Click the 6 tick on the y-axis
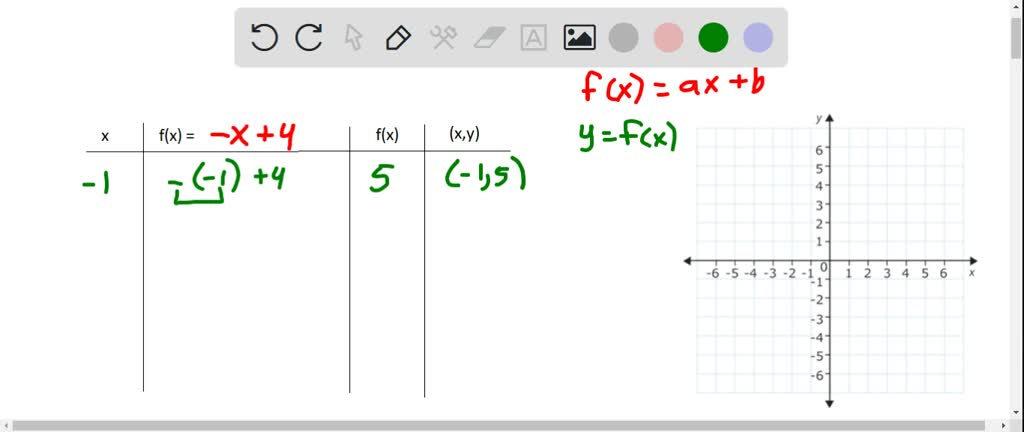Image resolution: width=1024 pixels, height=432 pixels. pos(819,148)
